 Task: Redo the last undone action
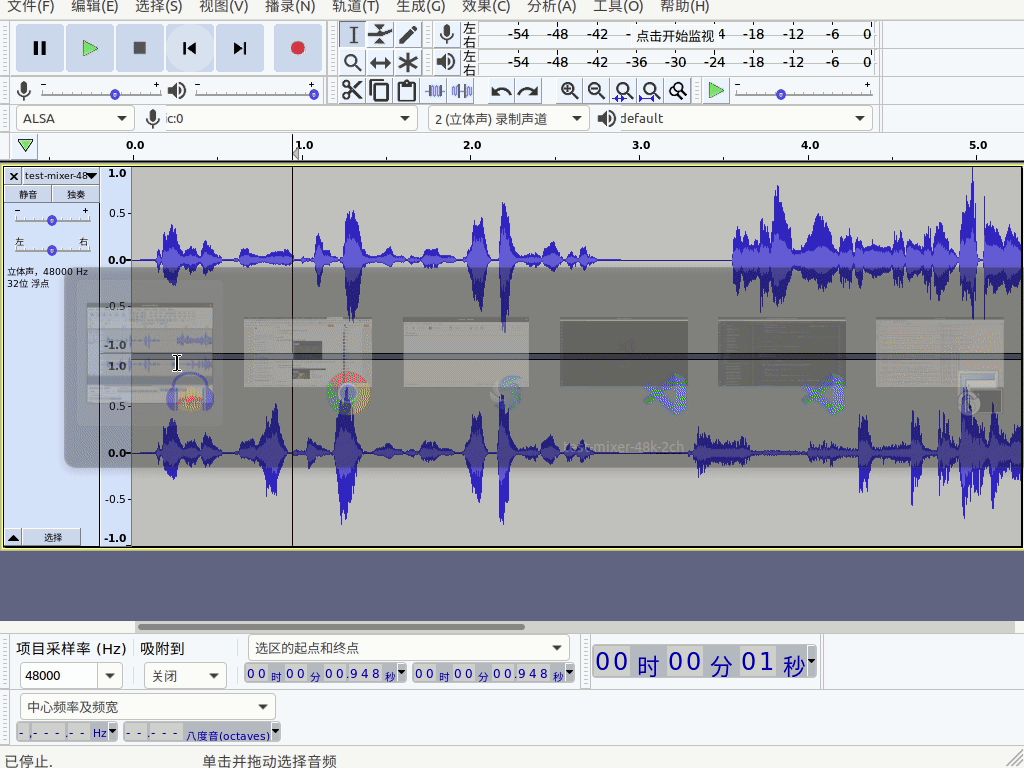click(528, 90)
